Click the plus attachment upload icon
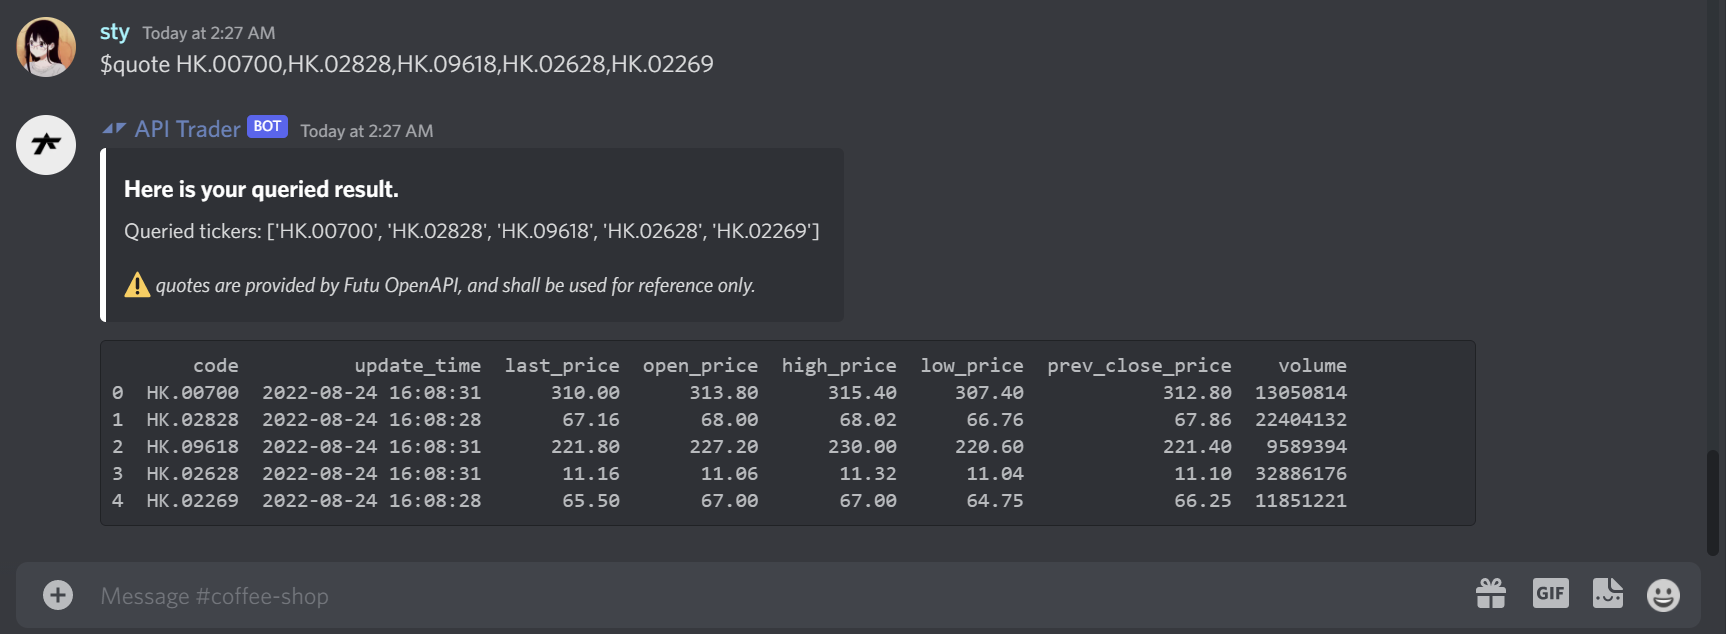Image resolution: width=1726 pixels, height=634 pixels. click(57, 594)
